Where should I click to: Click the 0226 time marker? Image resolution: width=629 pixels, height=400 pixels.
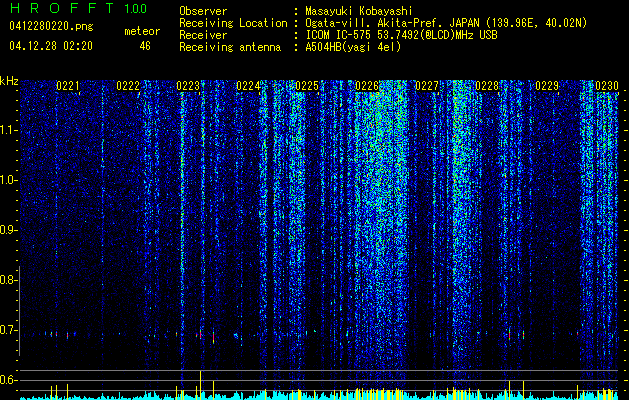tap(367, 86)
